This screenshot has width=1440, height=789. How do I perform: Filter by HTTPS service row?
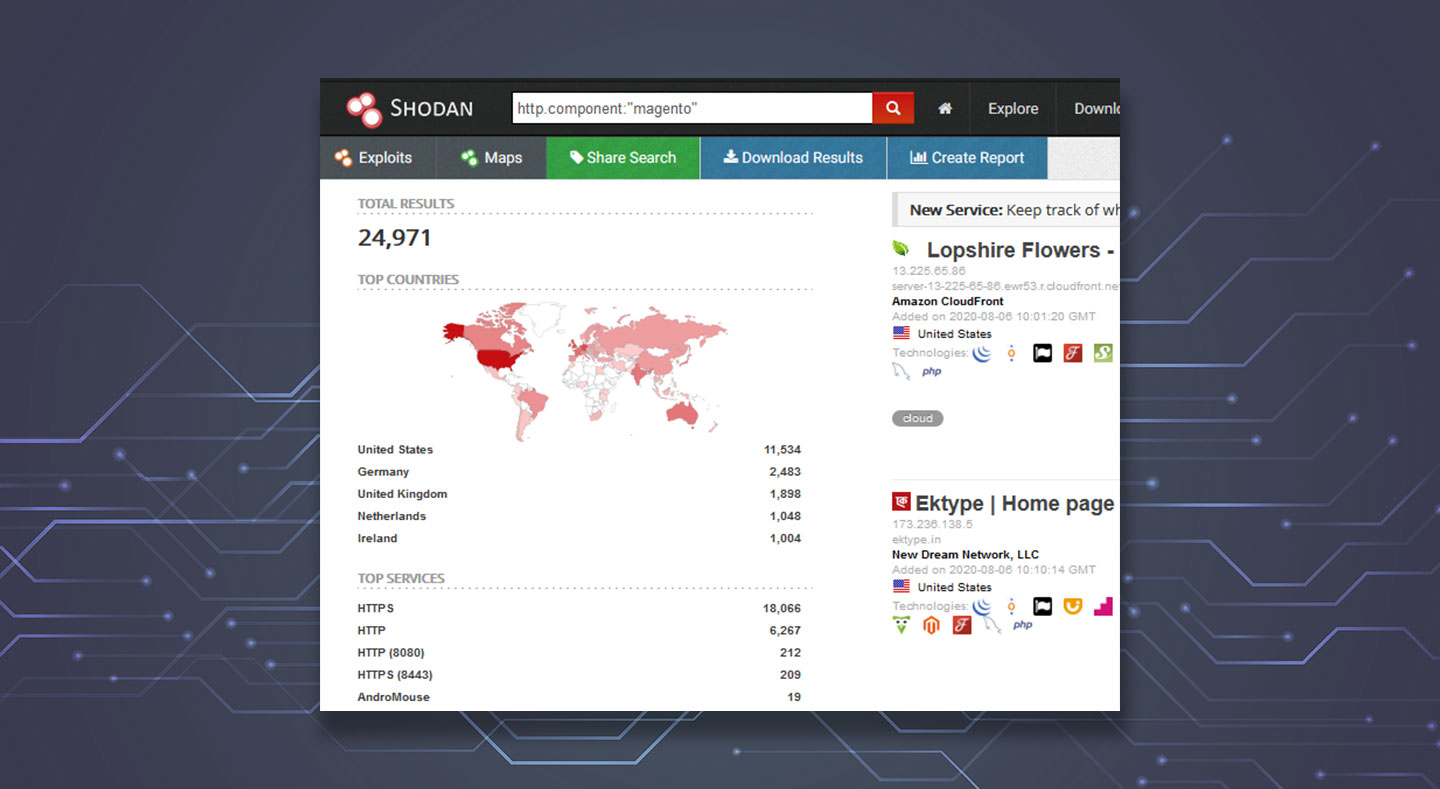click(x=579, y=608)
